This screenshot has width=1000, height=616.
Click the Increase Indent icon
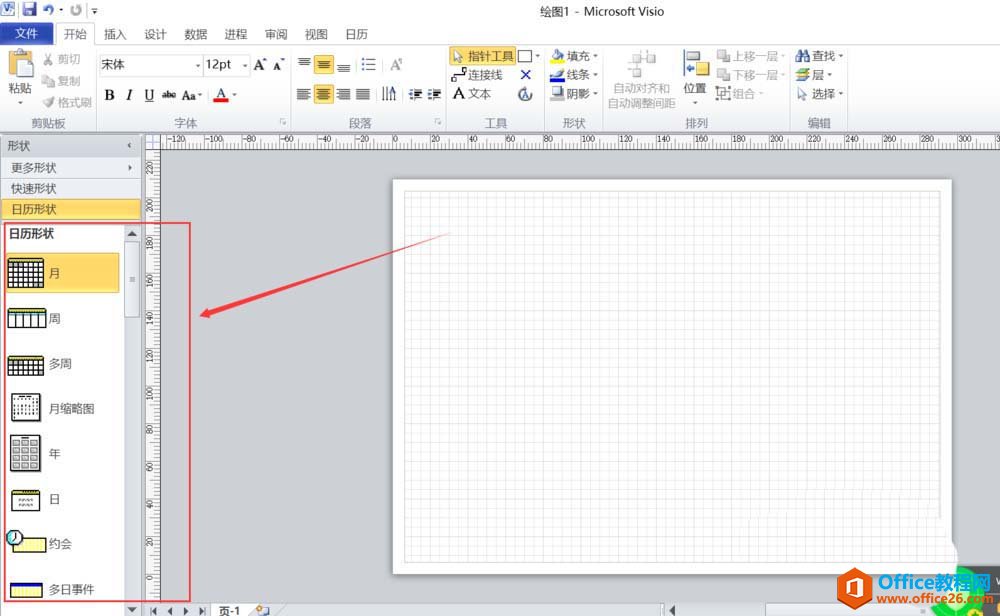pos(434,95)
